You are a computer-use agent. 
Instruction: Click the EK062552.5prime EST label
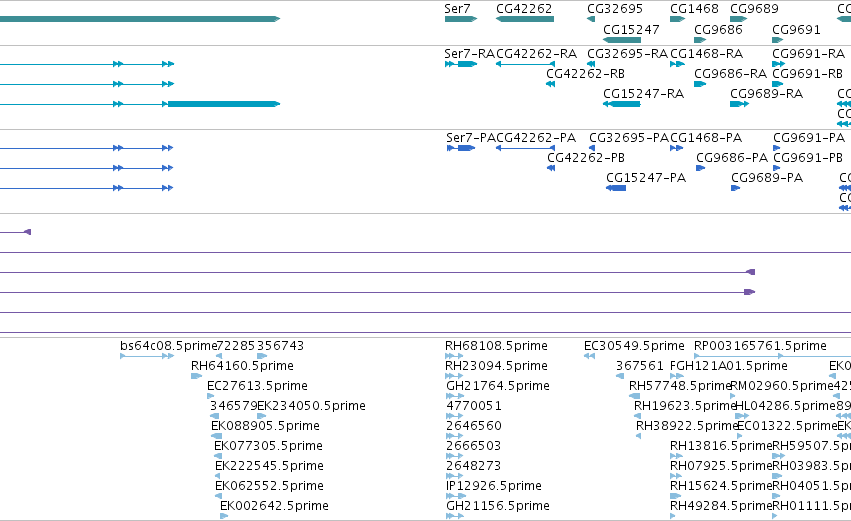coord(269,486)
